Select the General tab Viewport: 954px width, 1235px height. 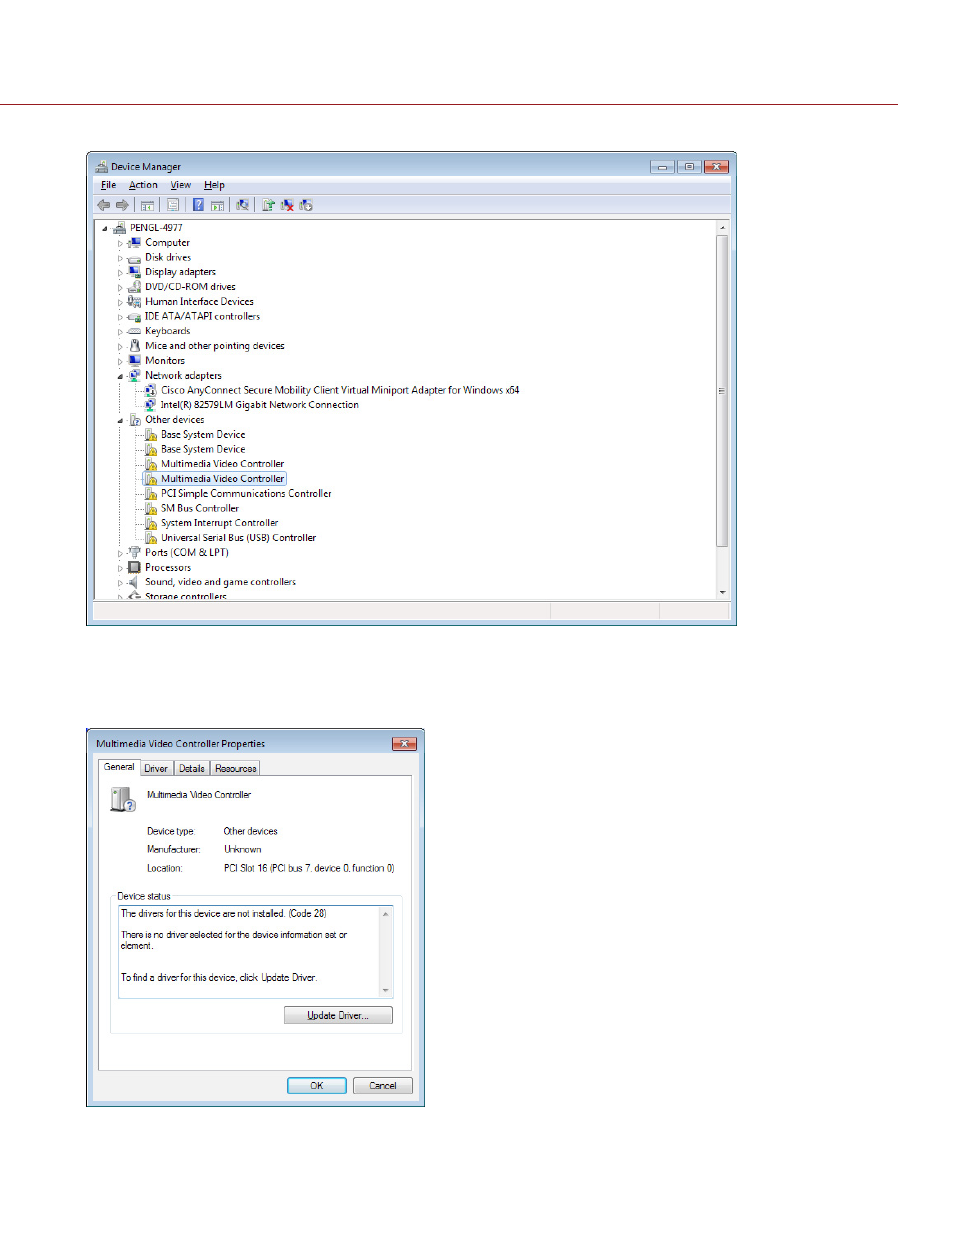(x=119, y=767)
